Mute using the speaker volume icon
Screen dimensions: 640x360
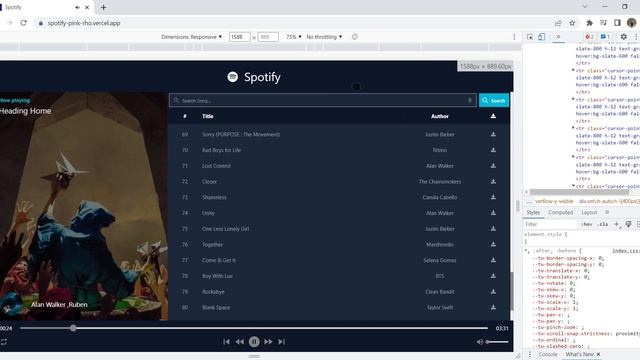click(480, 342)
